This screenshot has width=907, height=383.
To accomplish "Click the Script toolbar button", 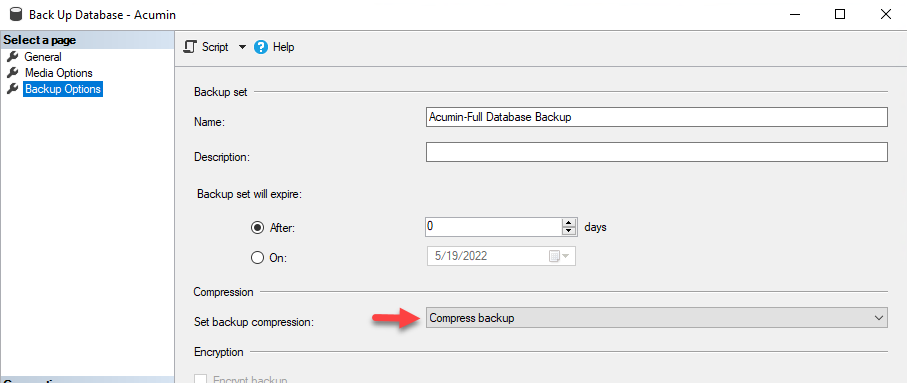I will (x=206, y=47).
